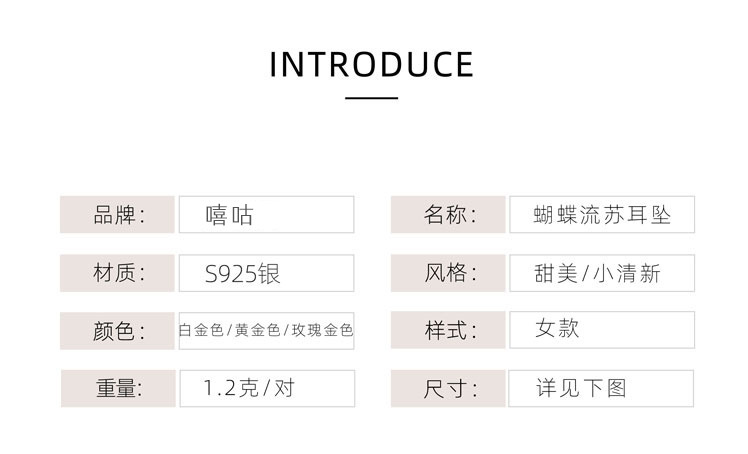Select the 颜色 label cell
The height and width of the screenshot is (454, 748).
(x=119, y=330)
